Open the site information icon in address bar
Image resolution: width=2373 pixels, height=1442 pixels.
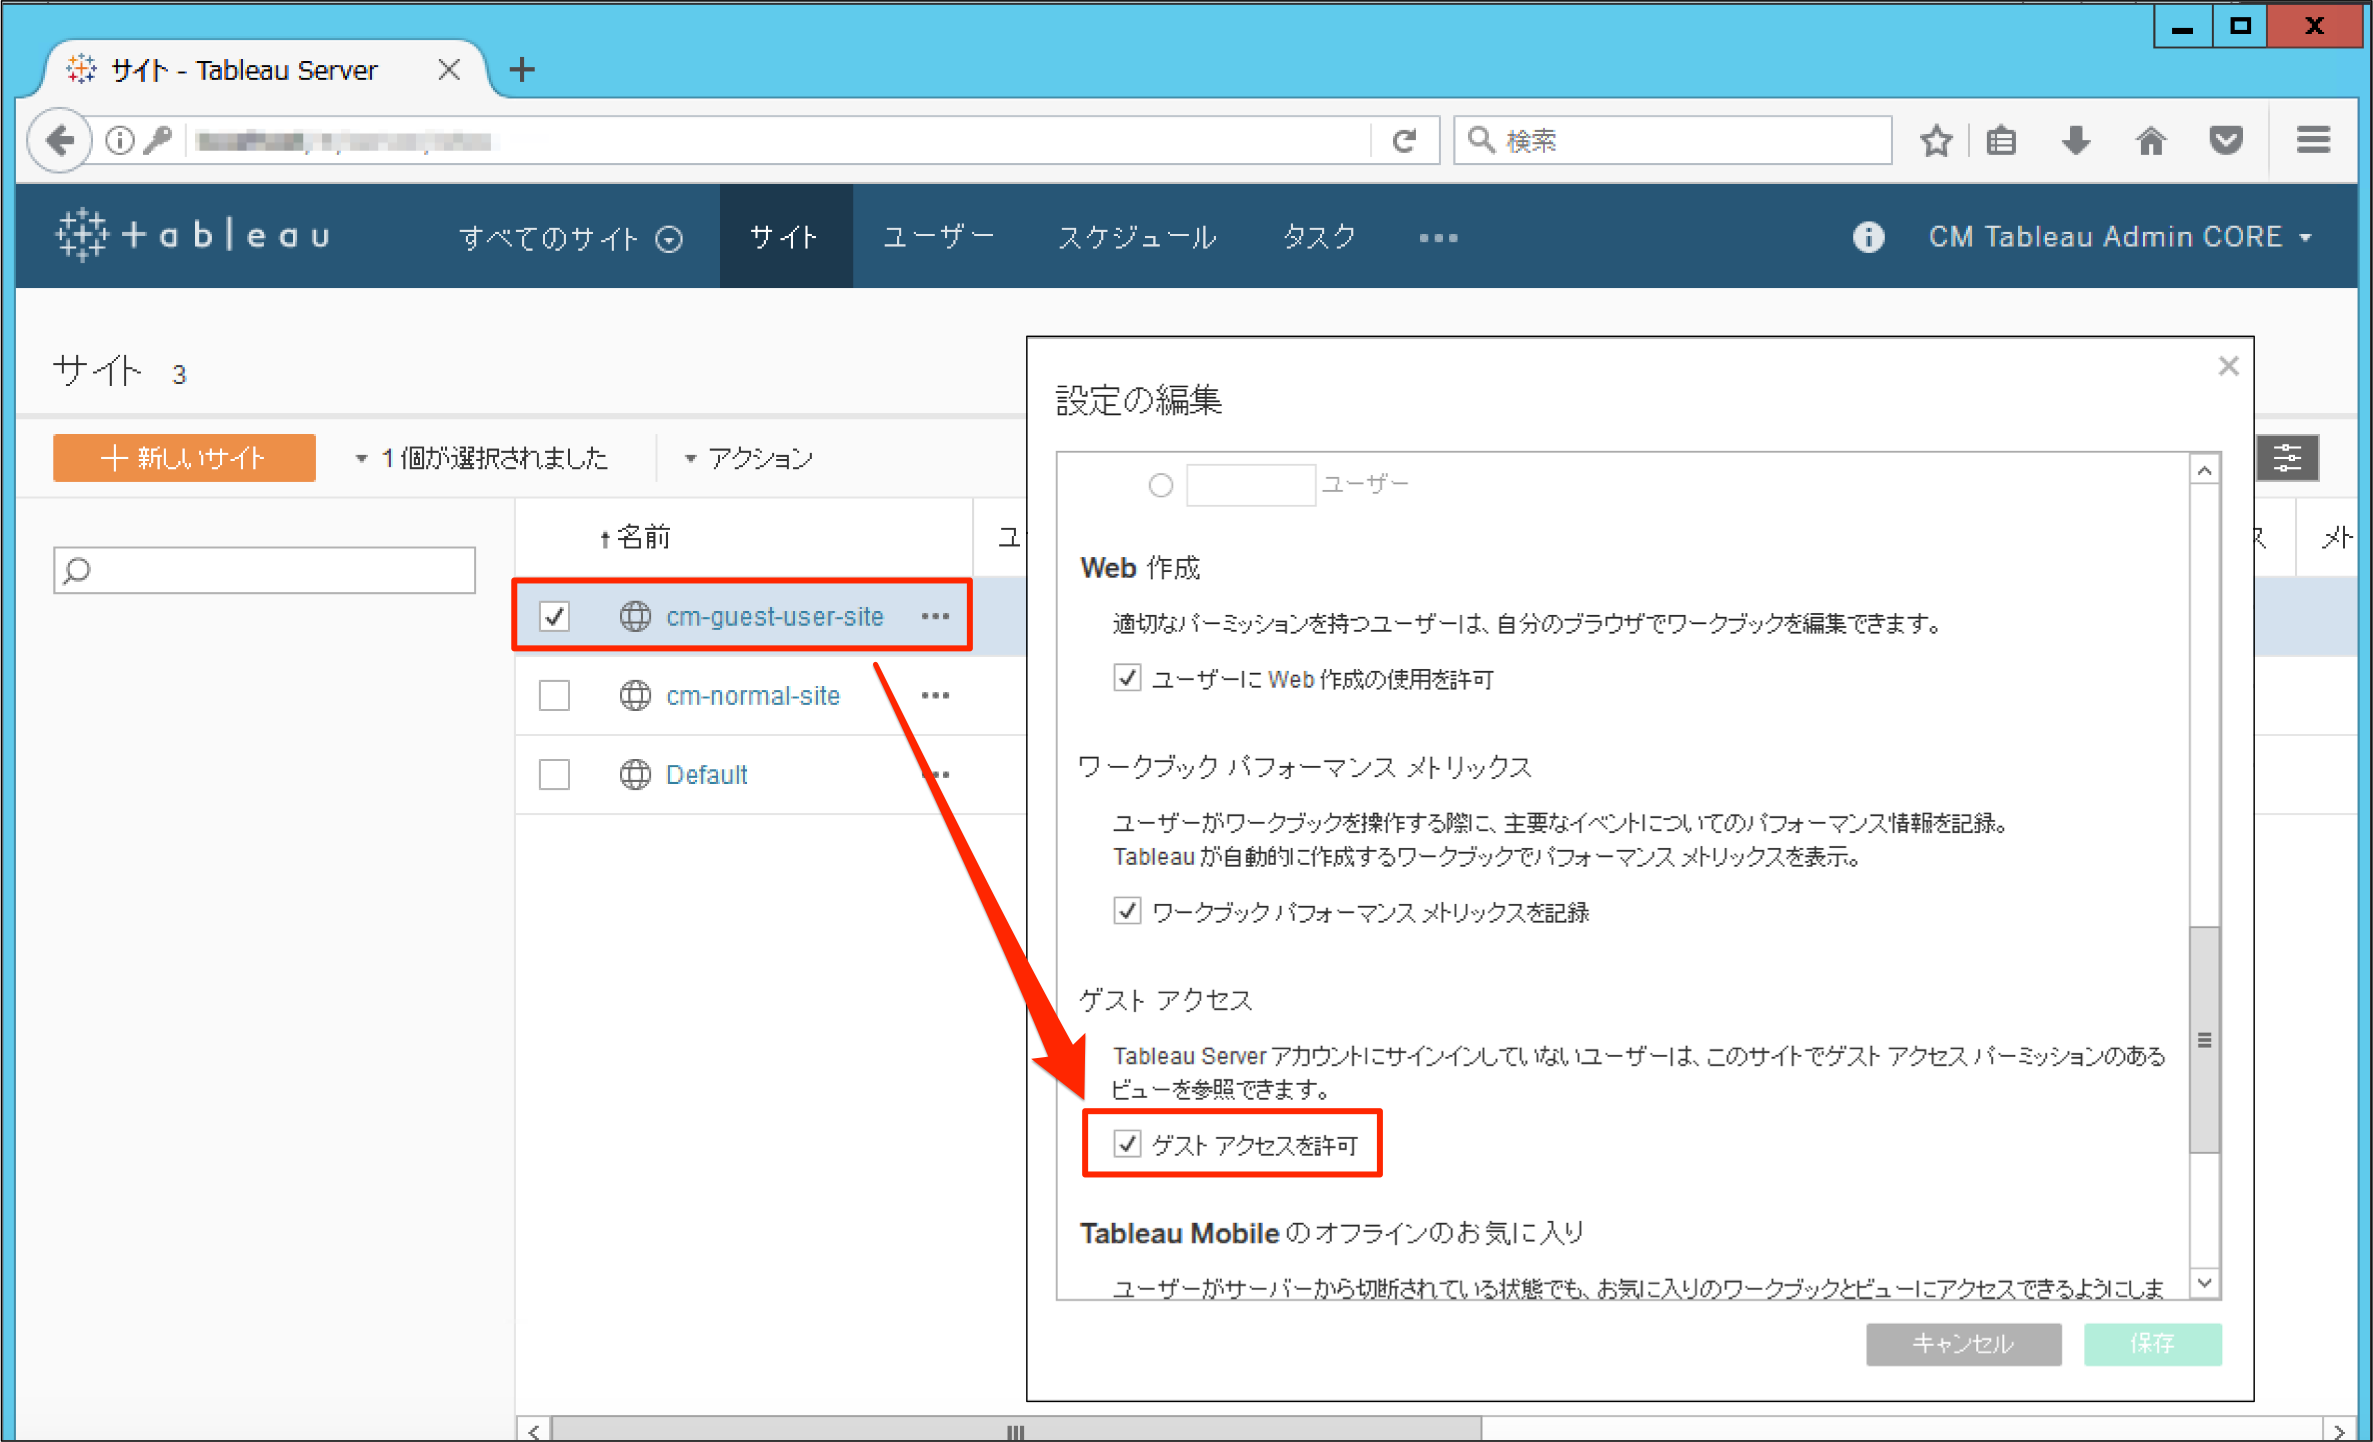119,141
